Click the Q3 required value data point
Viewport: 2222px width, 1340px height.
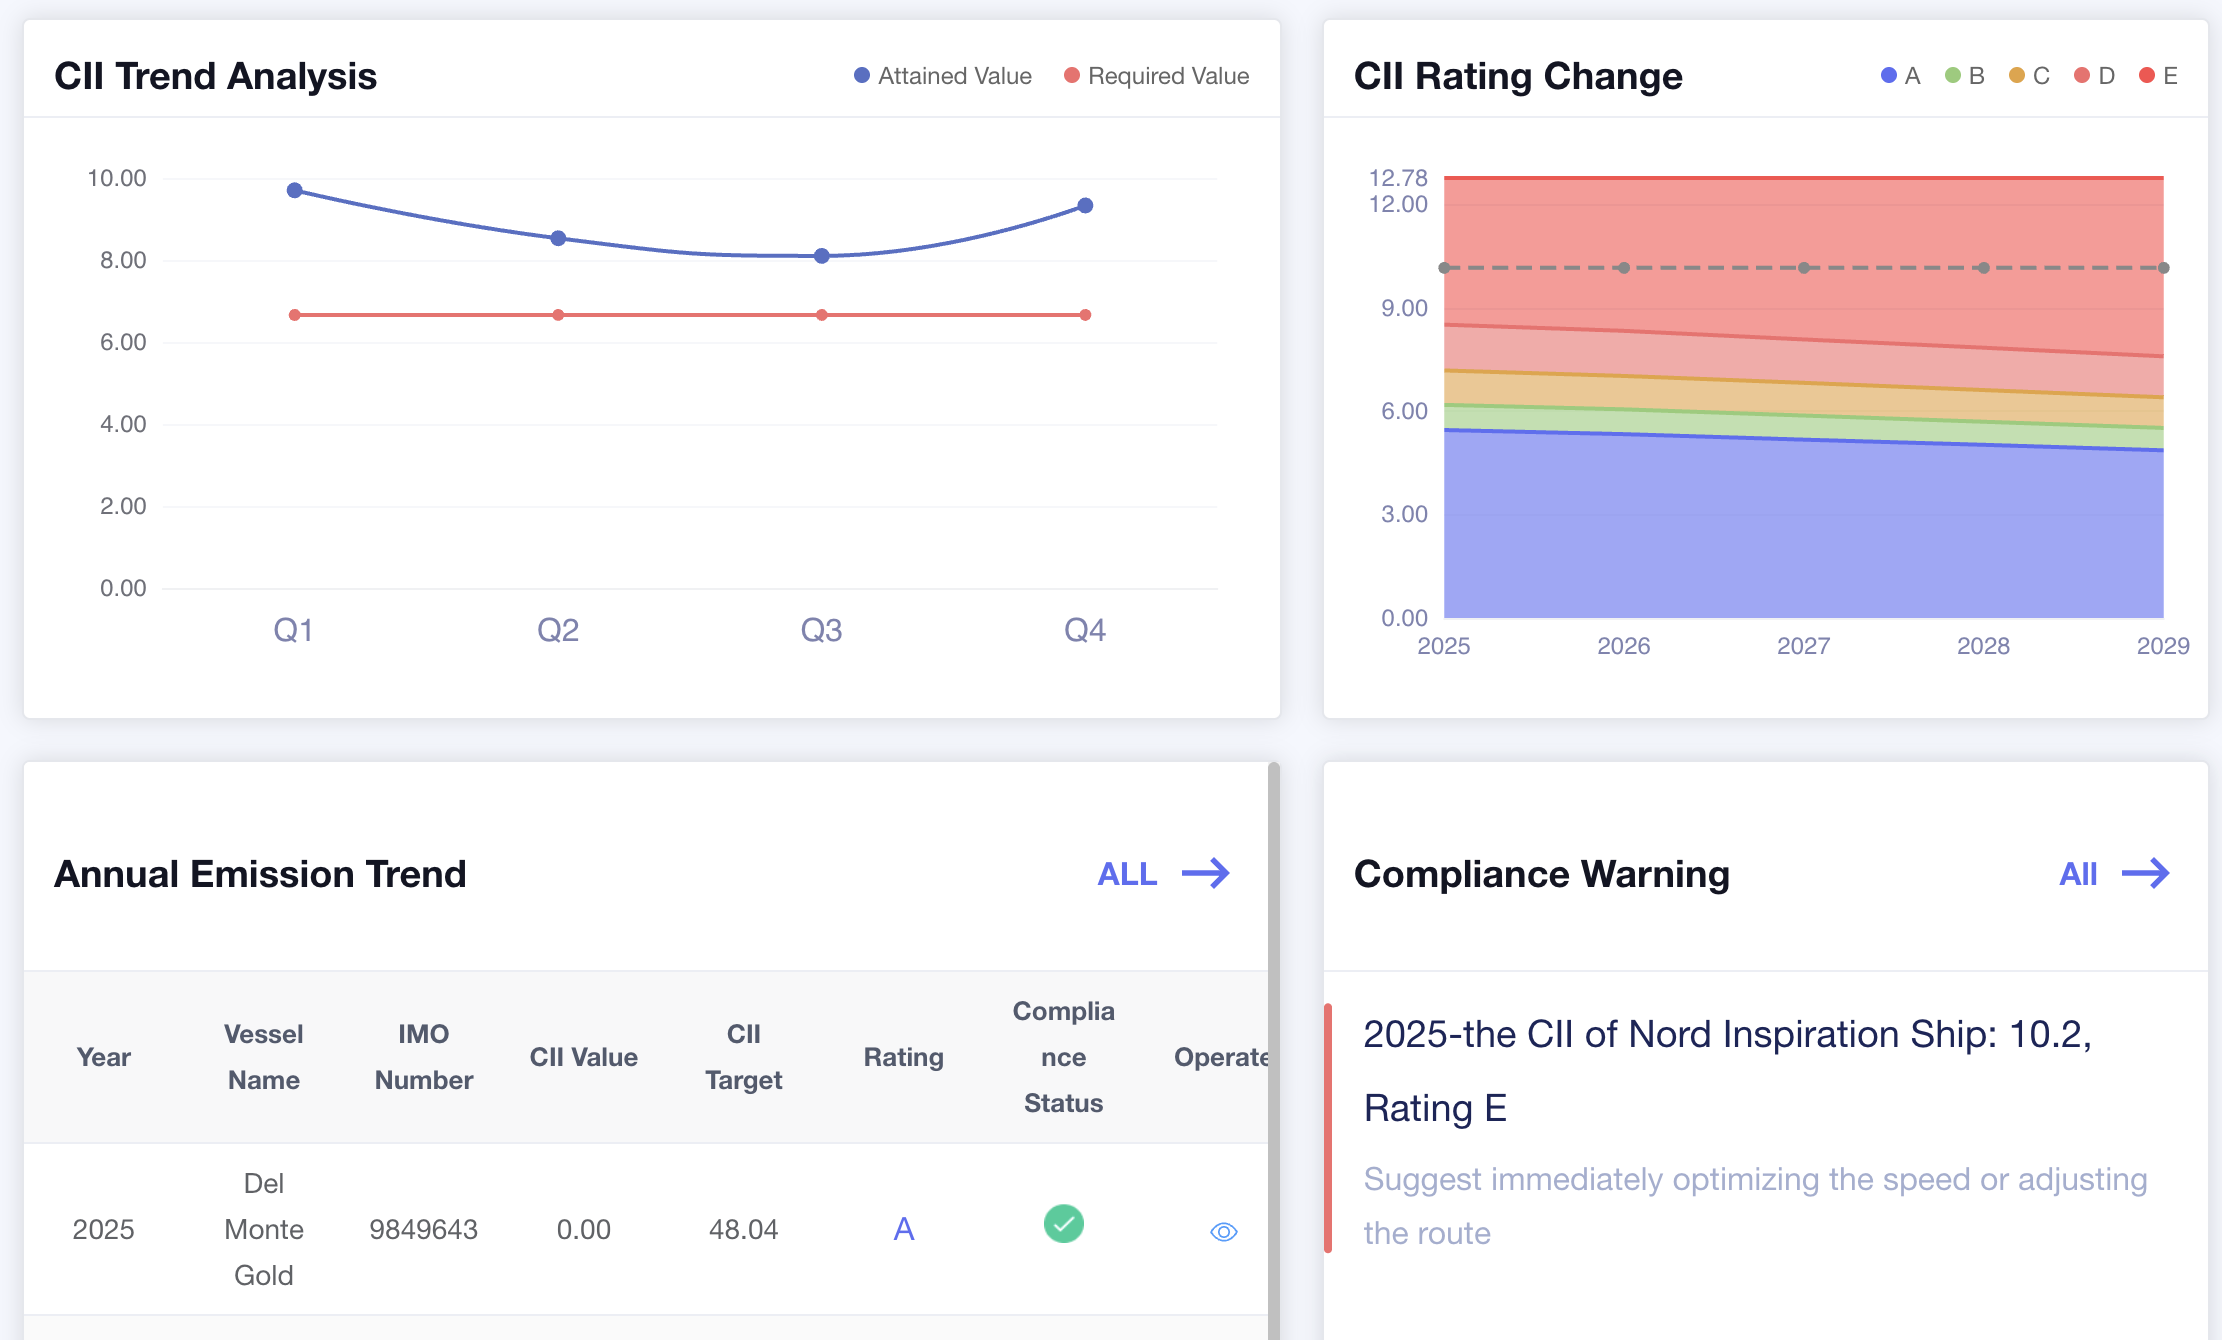[822, 315]
